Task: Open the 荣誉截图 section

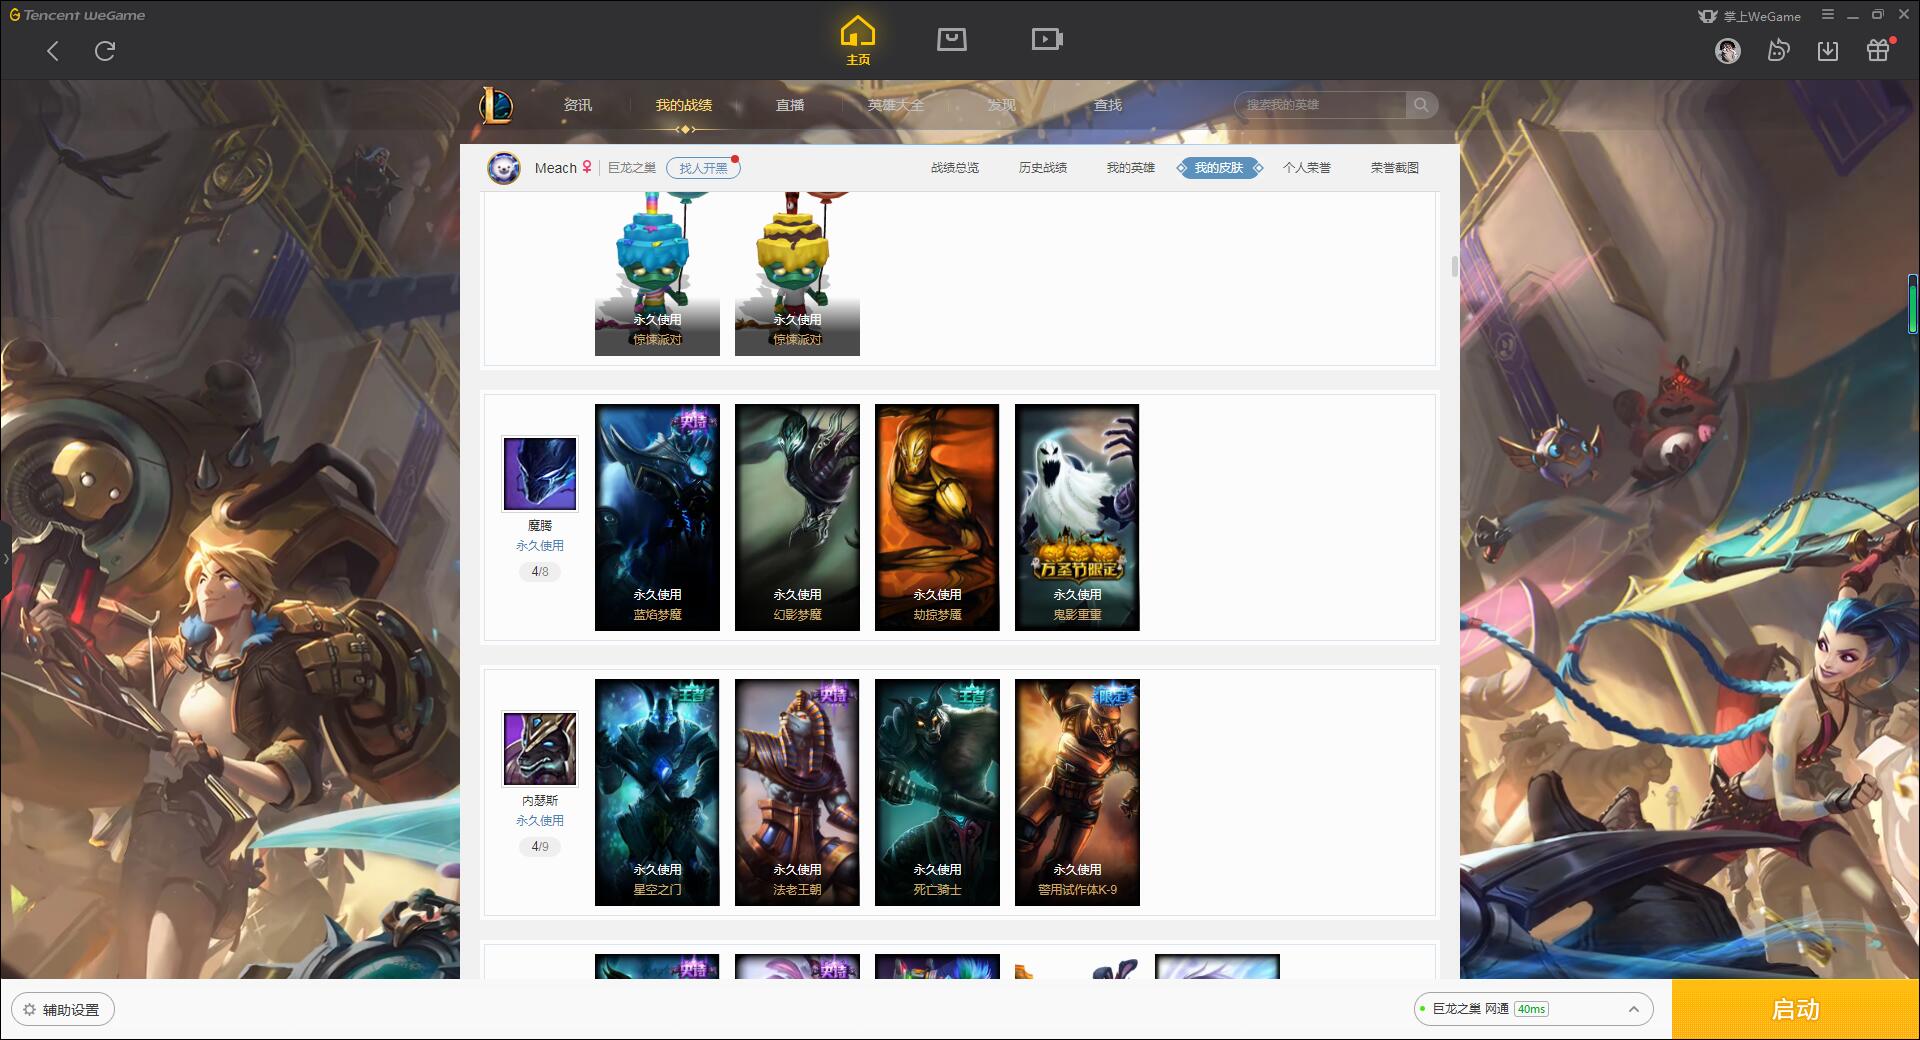Action: [1395, 168]
